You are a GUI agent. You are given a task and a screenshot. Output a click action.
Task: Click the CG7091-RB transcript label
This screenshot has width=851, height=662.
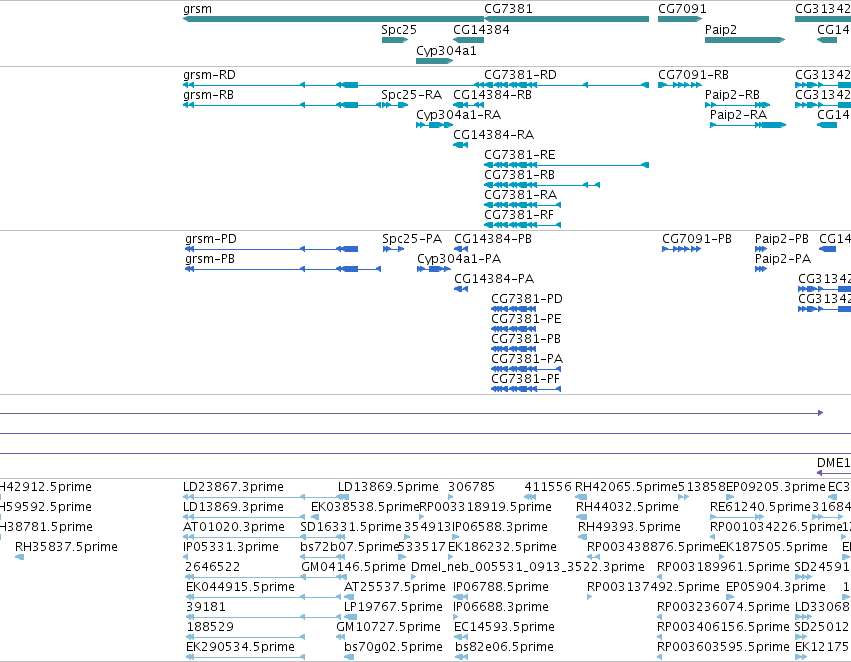coord(693,75)
